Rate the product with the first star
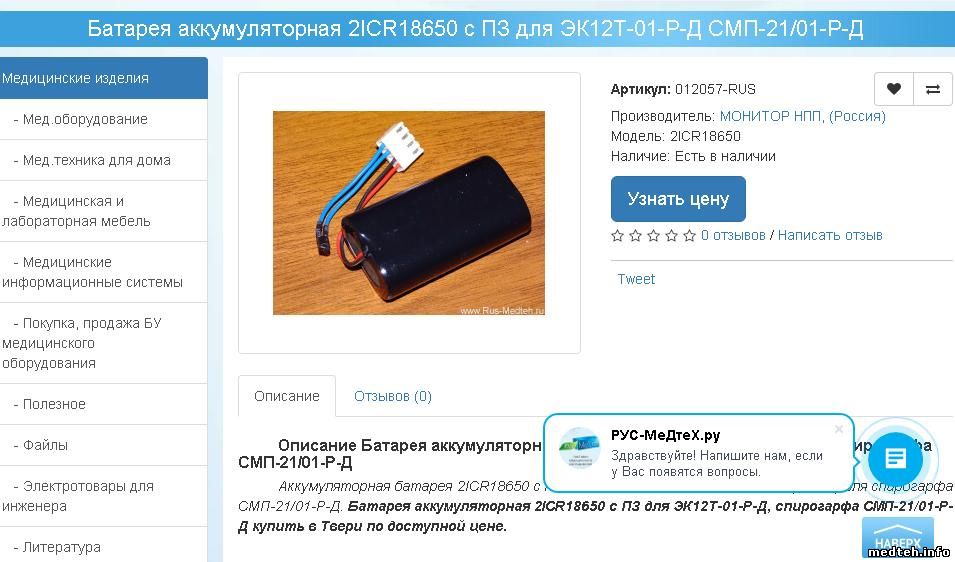Image resolution: width=955 pixels, height=562 pixels. pyautogui.click(x=618, y=236)
